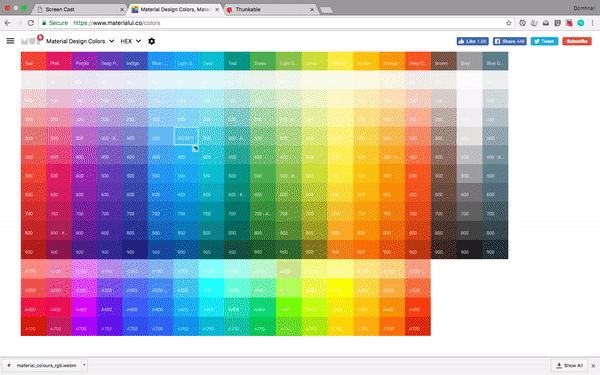Select the Indigo header swatch
This screenshot has height=375, width=600.
[135, 61]
